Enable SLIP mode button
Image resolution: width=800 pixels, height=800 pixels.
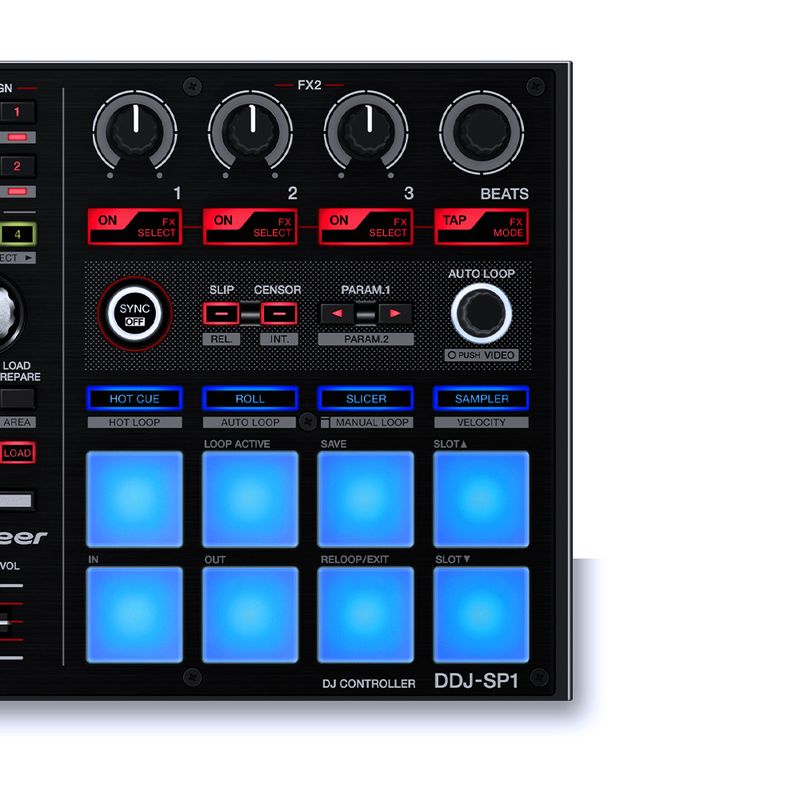[x=221, y=314]
